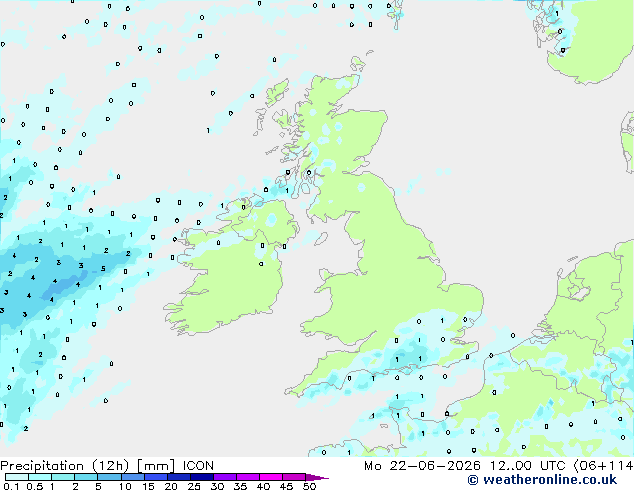Viewport: 634px width, 490px height.
Task: Select the 25–30 mm navy legend swatch
Action: (202, 477)
